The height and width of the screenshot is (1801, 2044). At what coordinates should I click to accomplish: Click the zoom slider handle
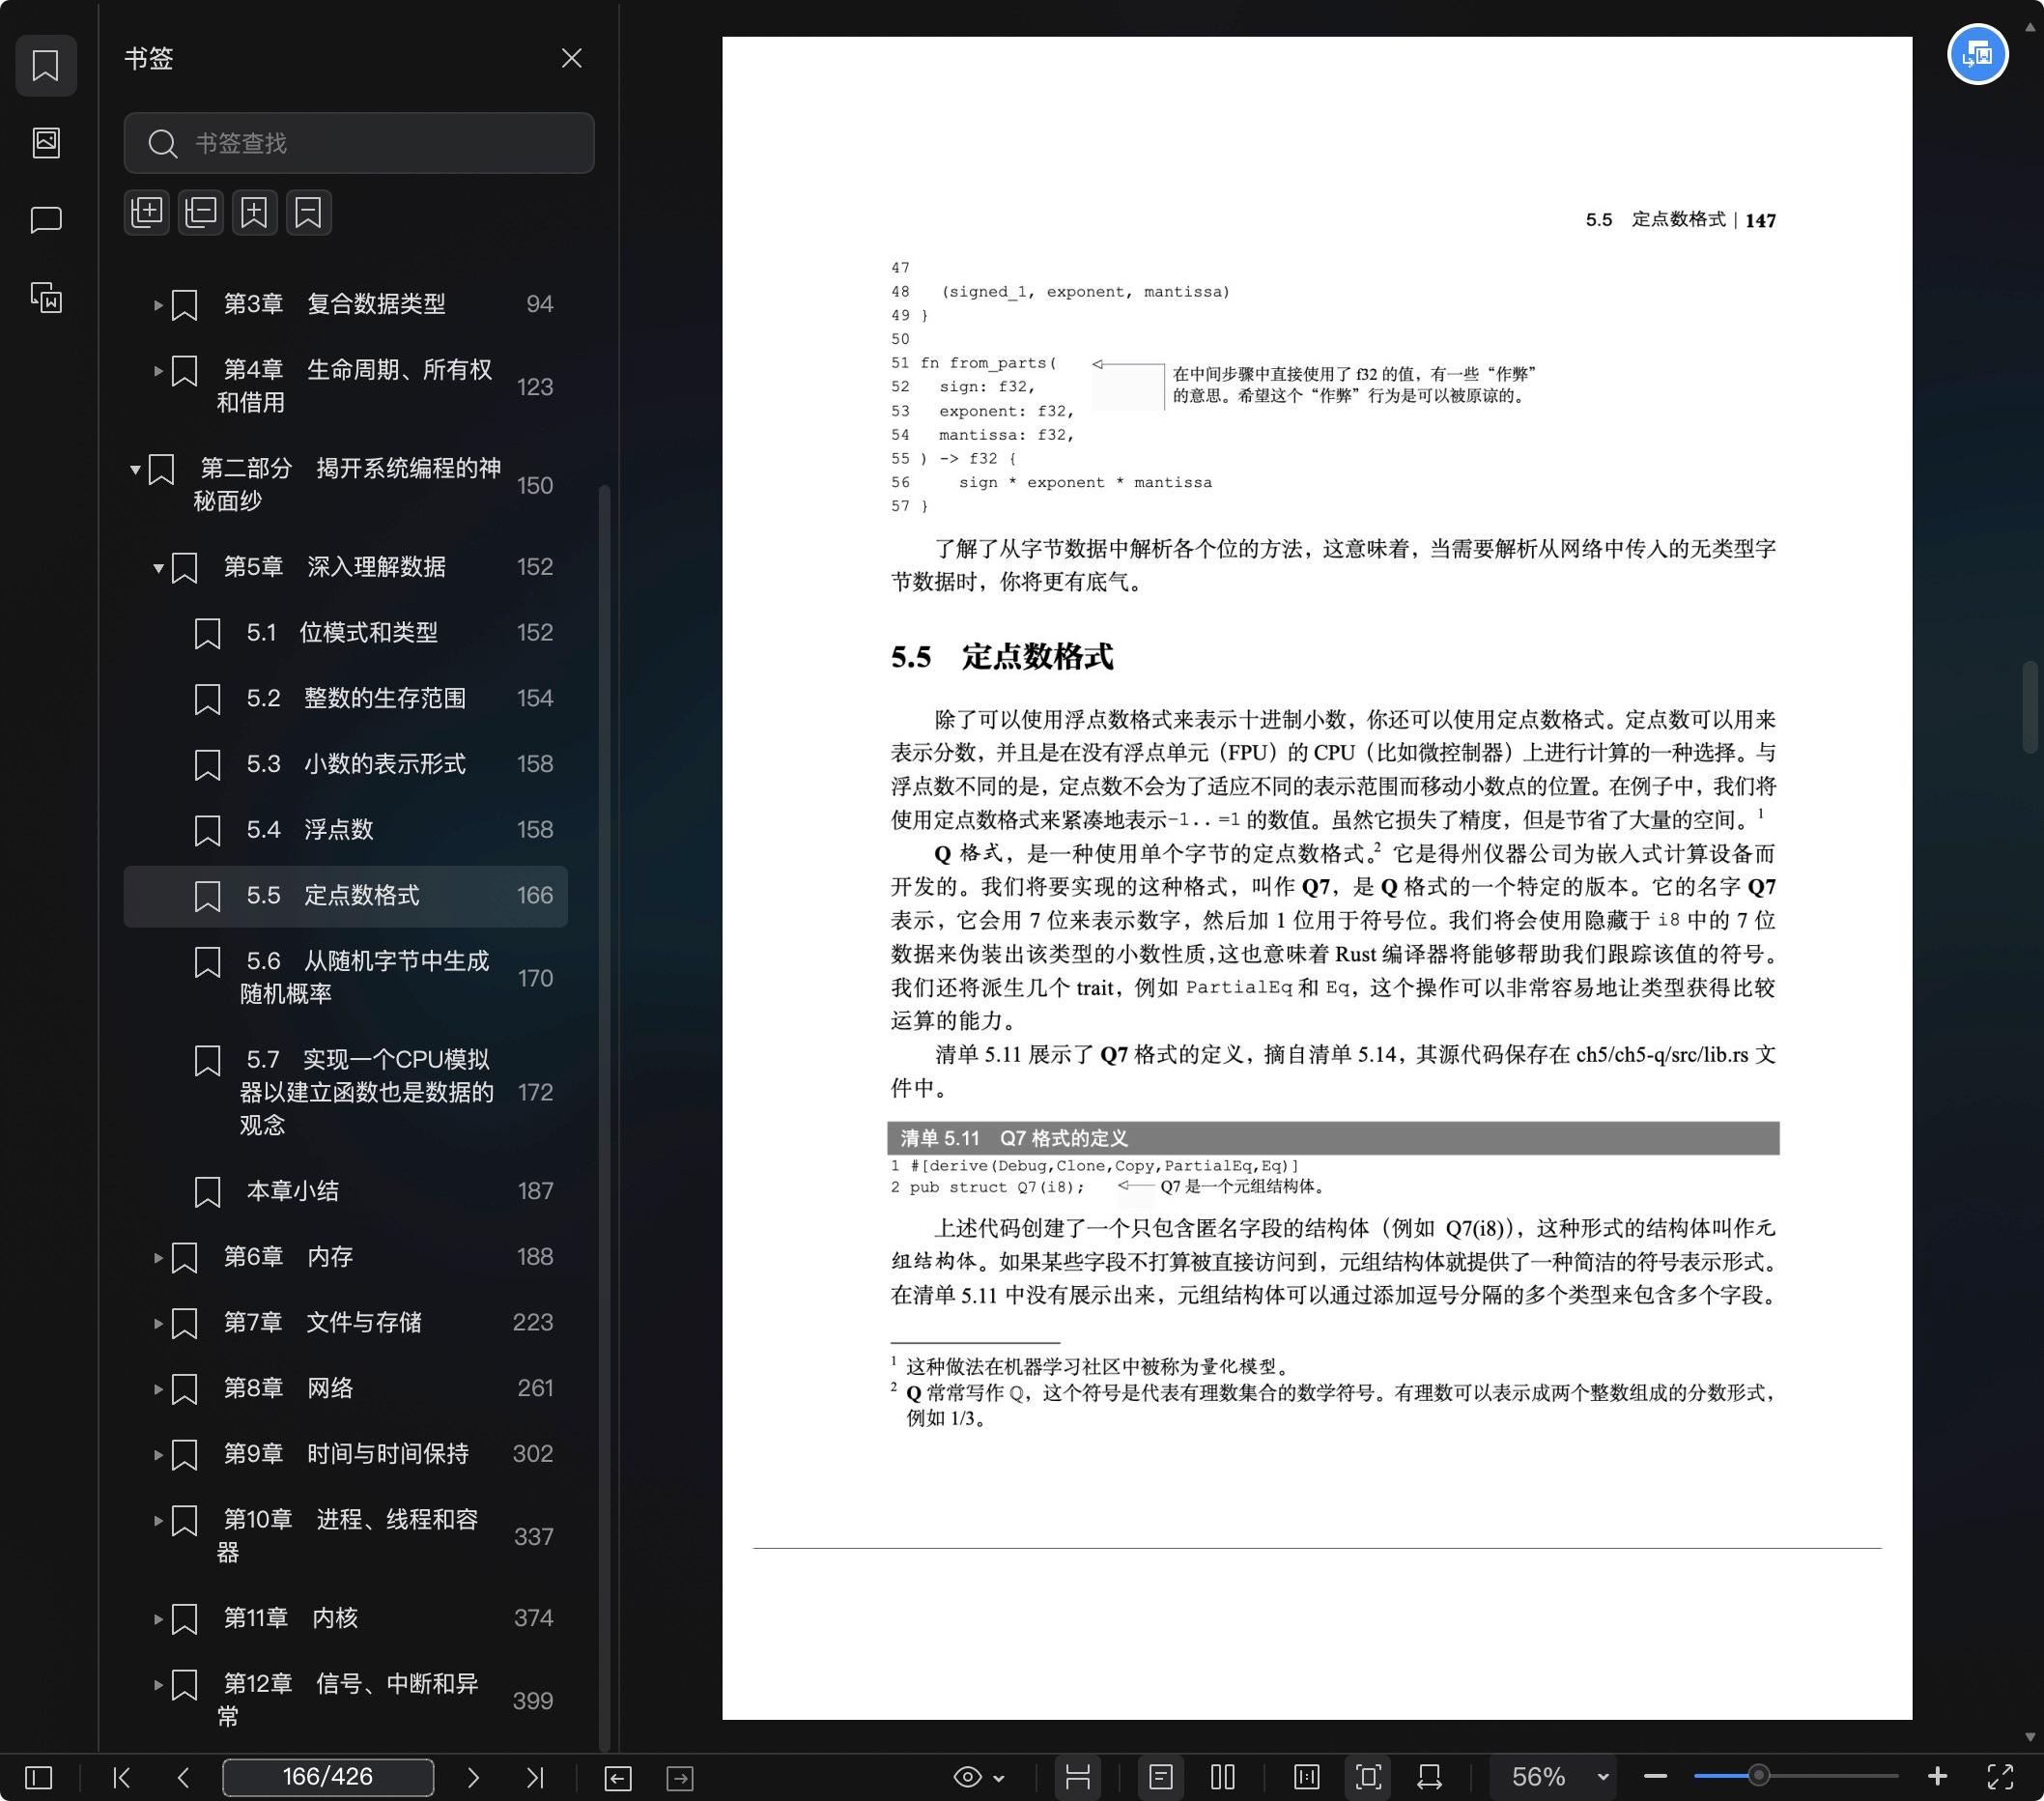coord(1758,1777)
